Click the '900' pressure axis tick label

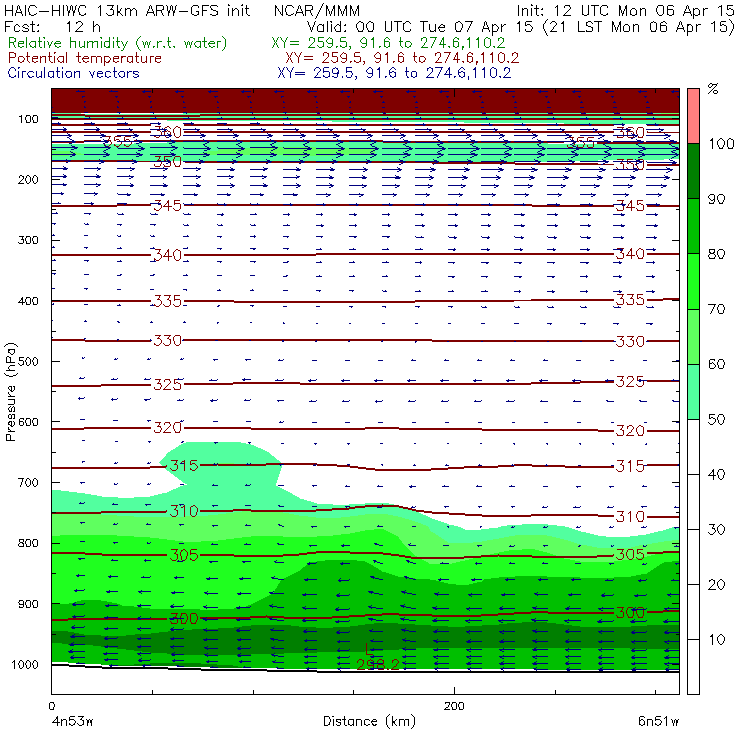click(28, 604)
